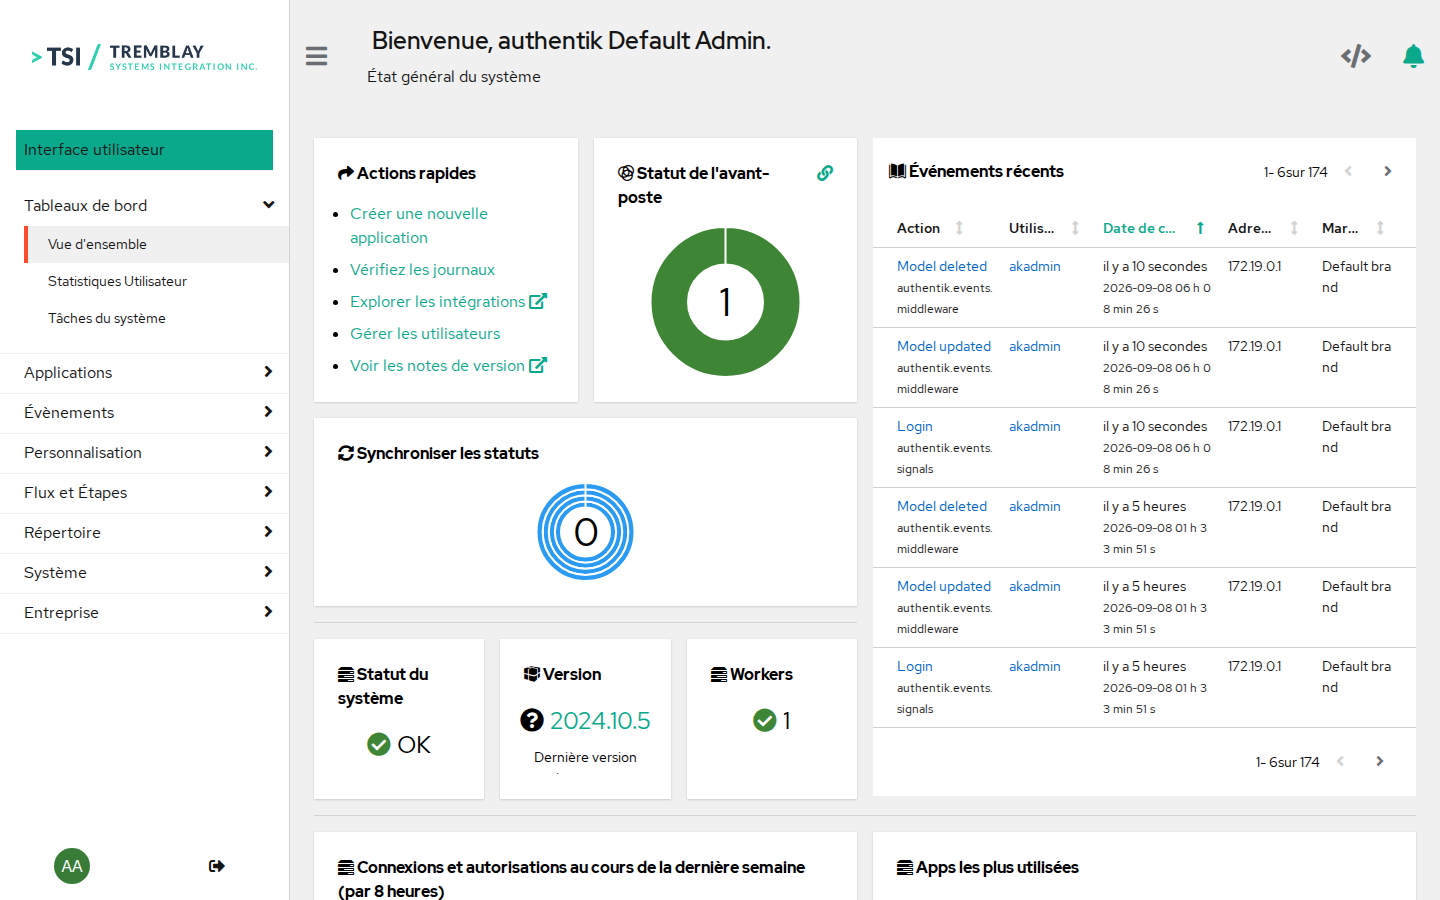Open first Model deleted event

pos(942,266)
